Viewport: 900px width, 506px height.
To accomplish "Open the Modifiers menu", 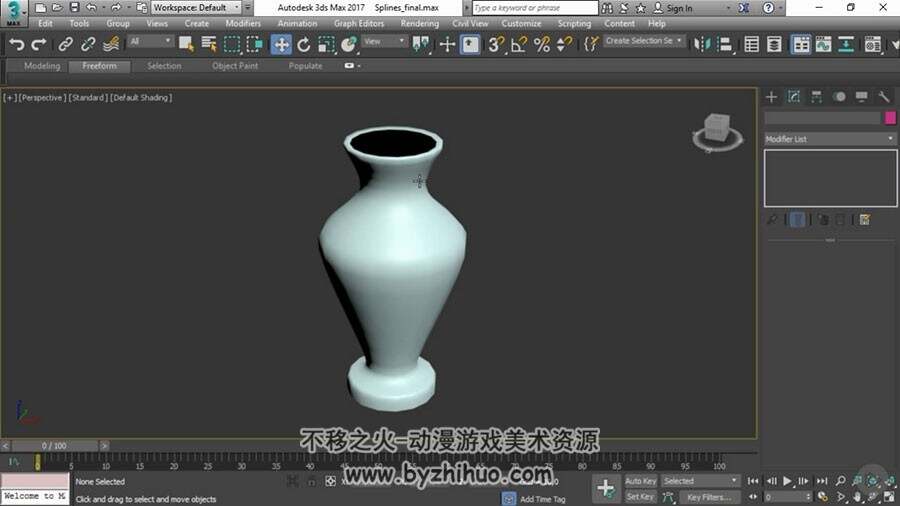I will pyautogui.click(x=243, y=24).
